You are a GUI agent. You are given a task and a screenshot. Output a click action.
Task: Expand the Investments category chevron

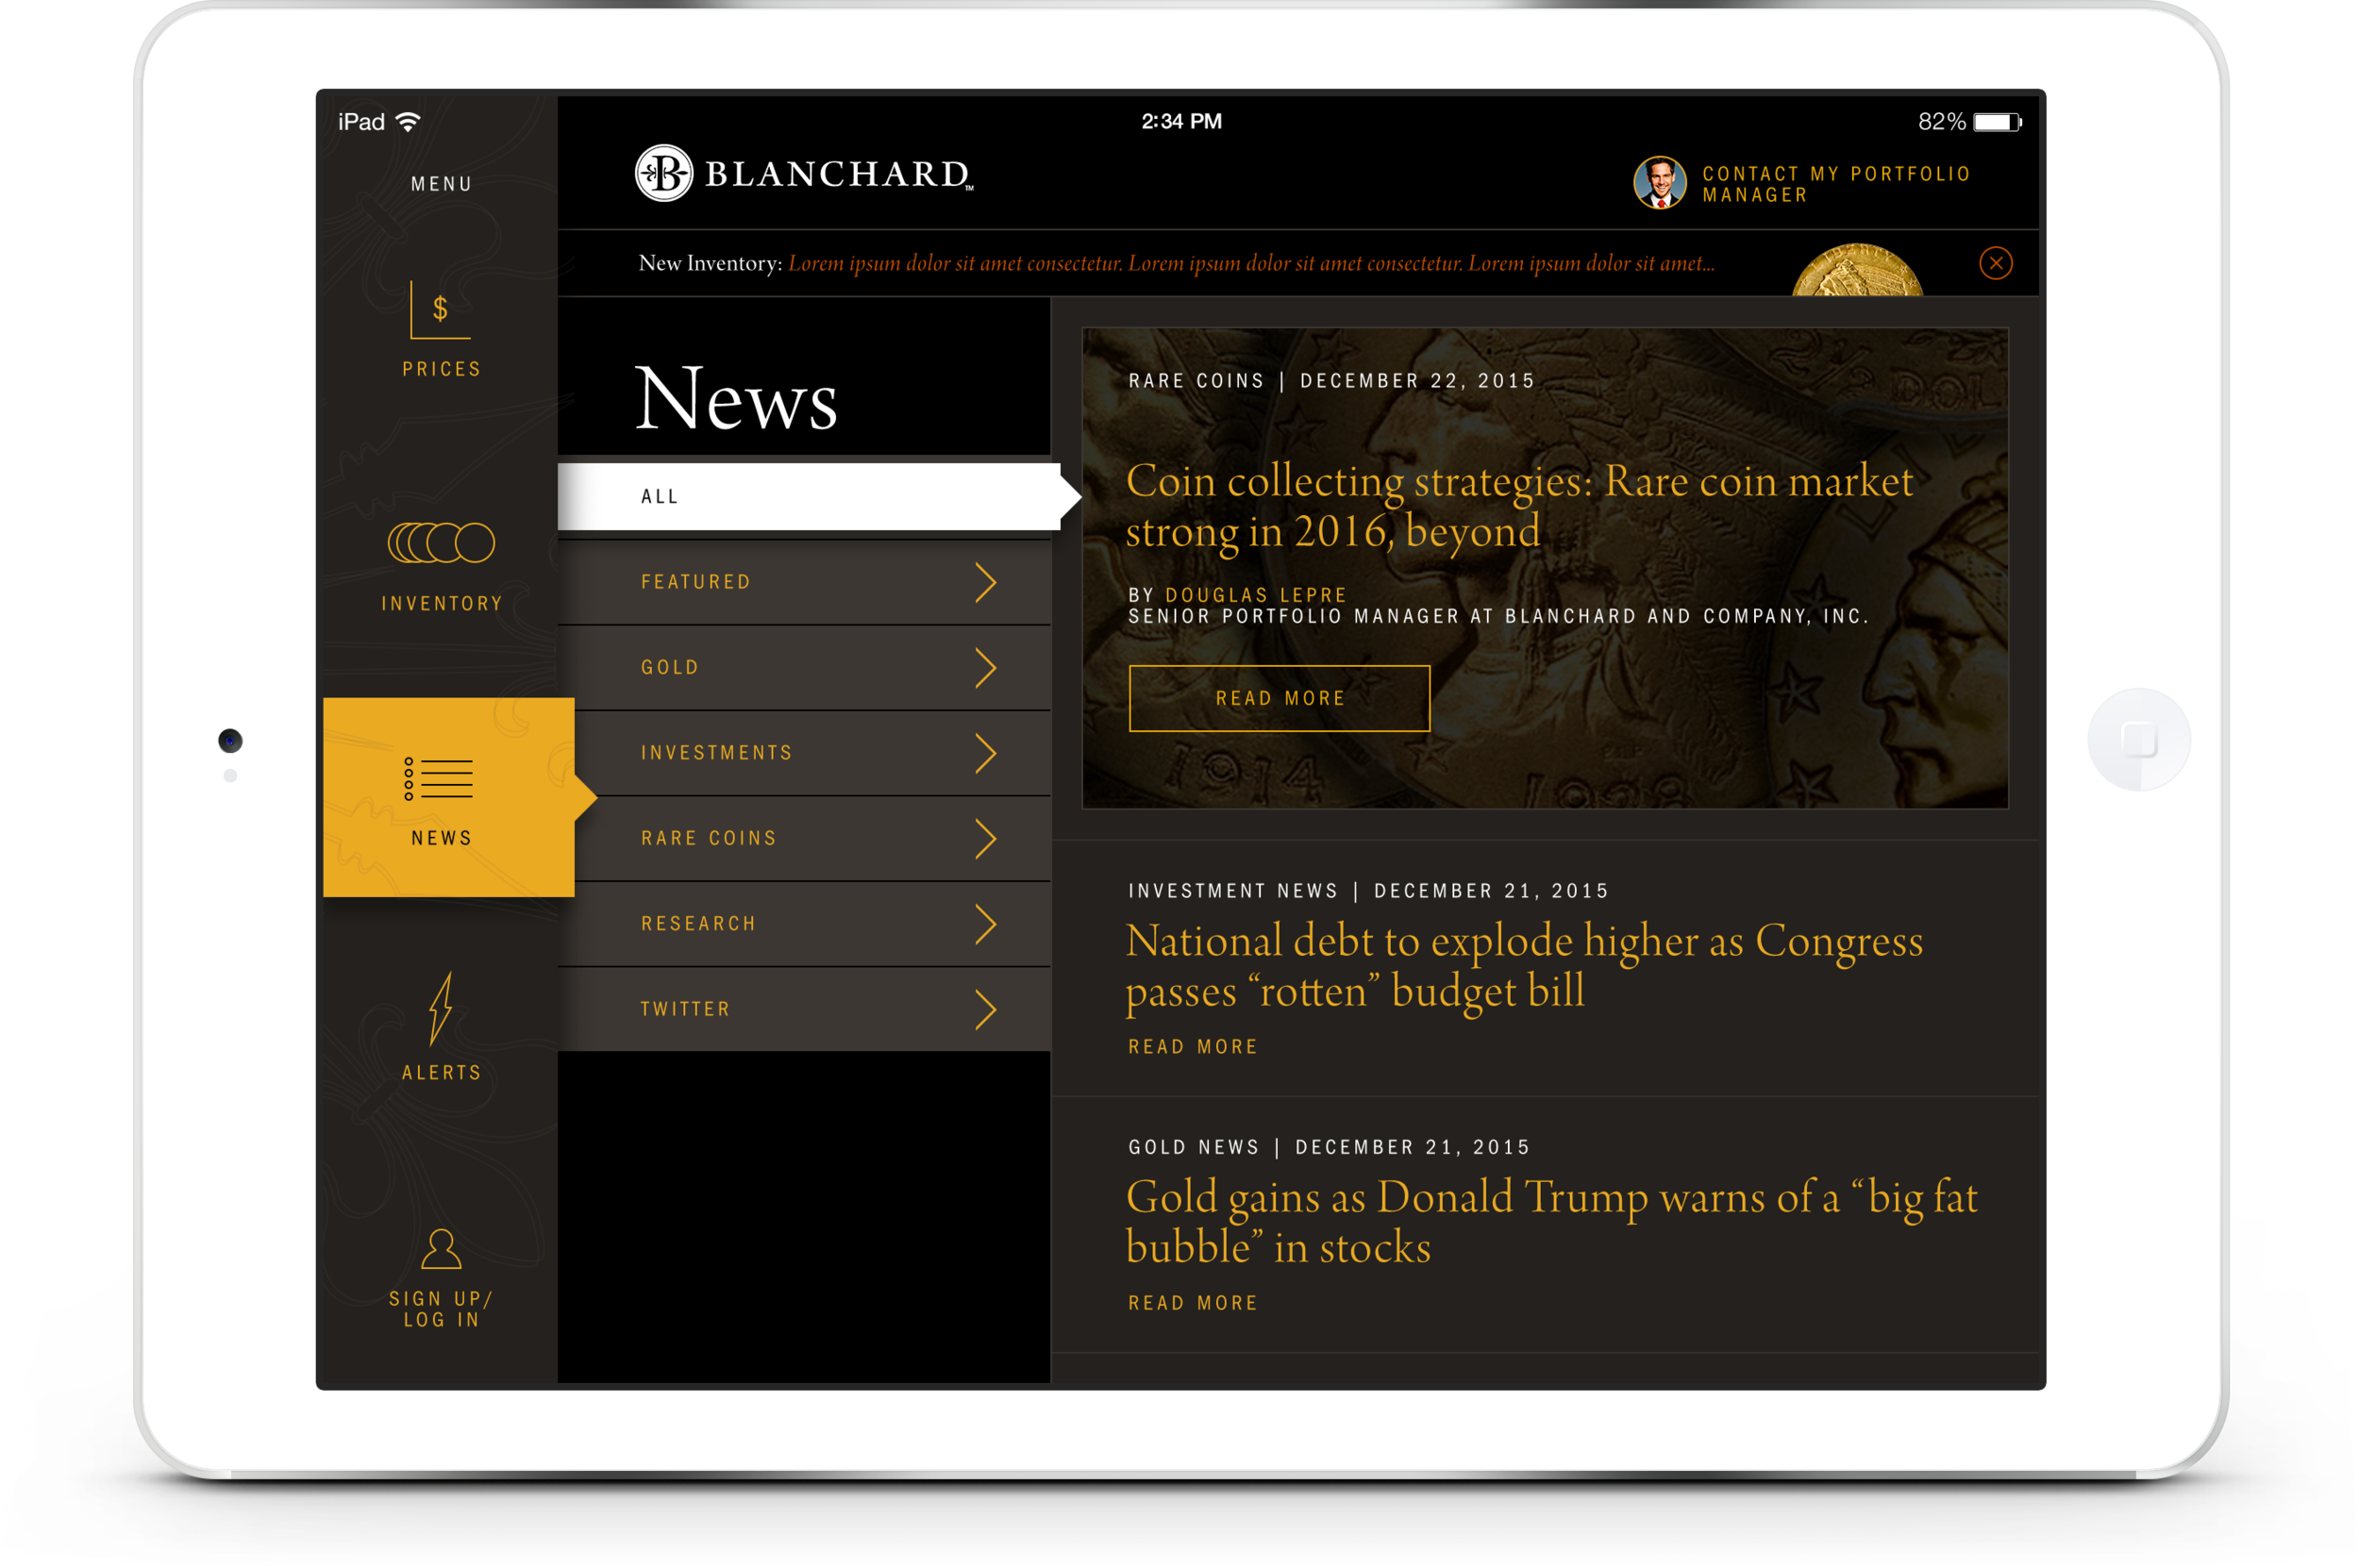point(986,753)
